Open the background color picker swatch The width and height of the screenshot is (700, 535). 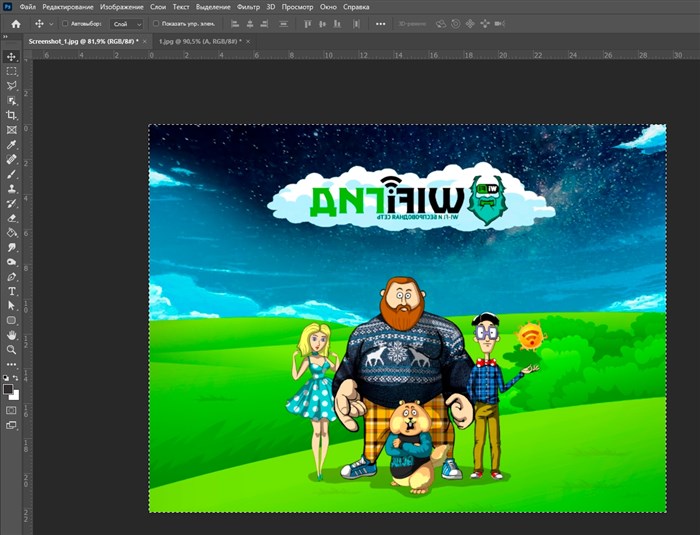[16, 396]
